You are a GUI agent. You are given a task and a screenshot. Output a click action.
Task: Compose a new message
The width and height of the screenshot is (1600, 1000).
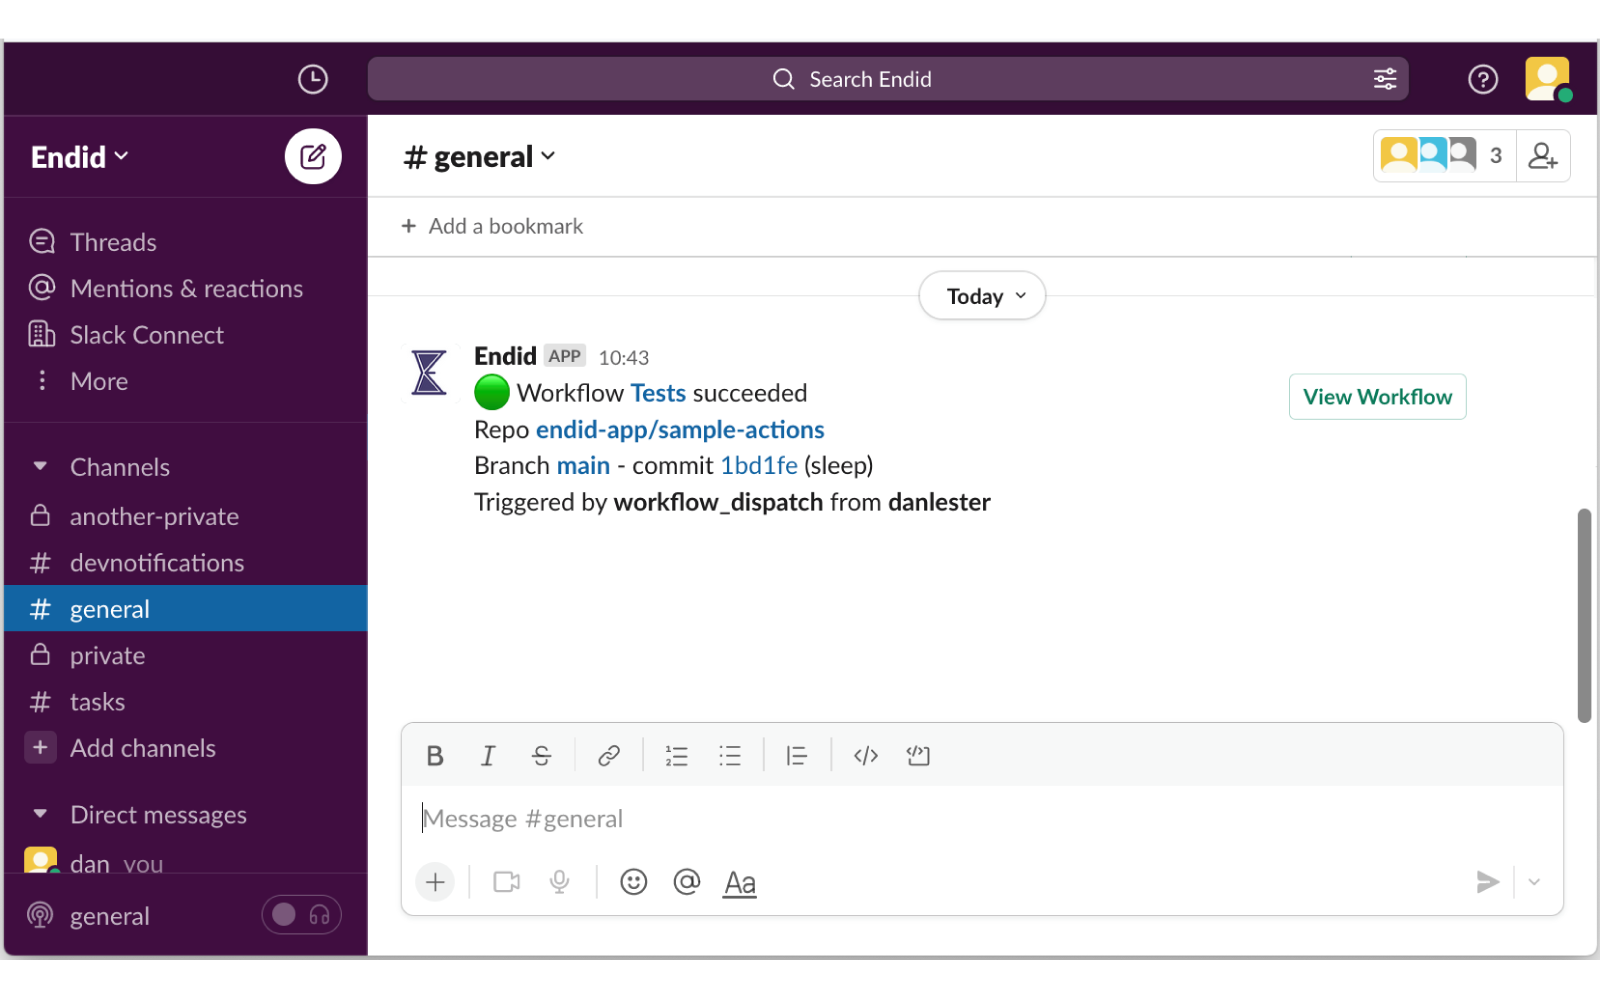[x=313, y=156]
